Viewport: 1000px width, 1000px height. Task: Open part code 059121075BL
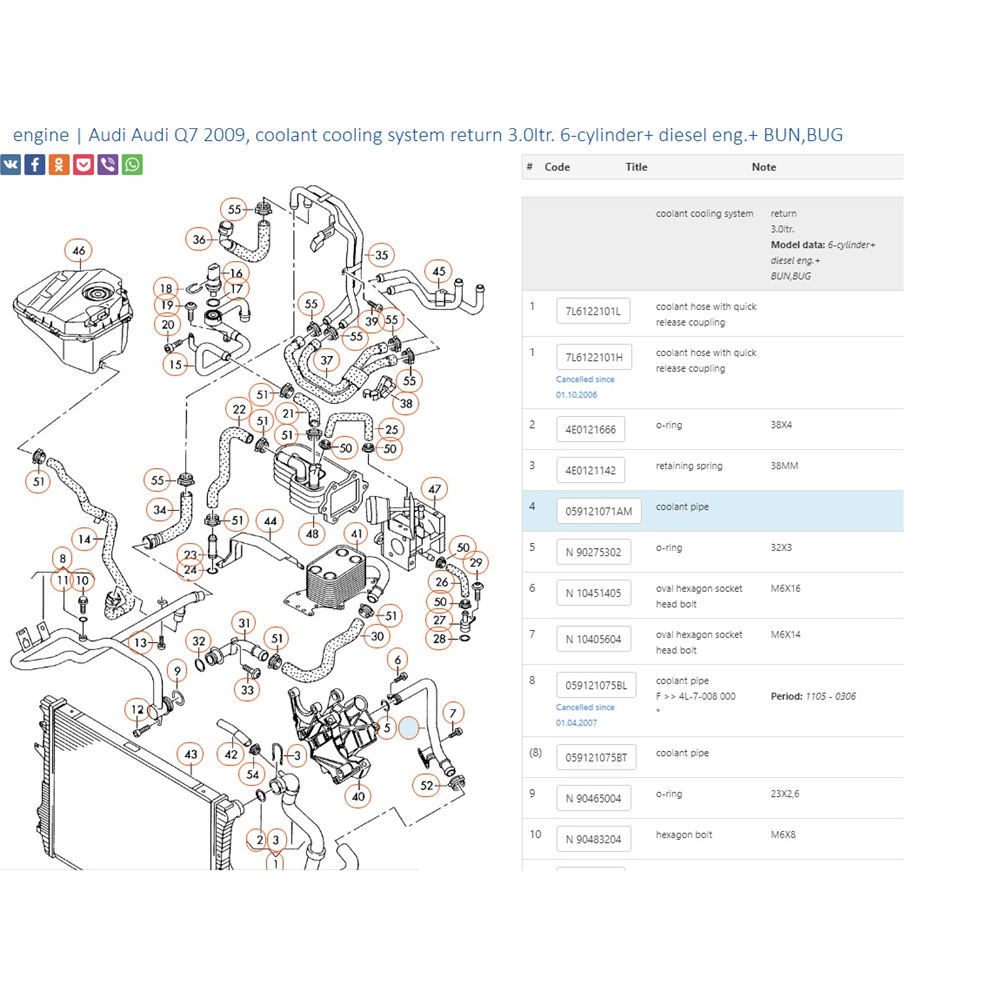[x=596, y=685]
